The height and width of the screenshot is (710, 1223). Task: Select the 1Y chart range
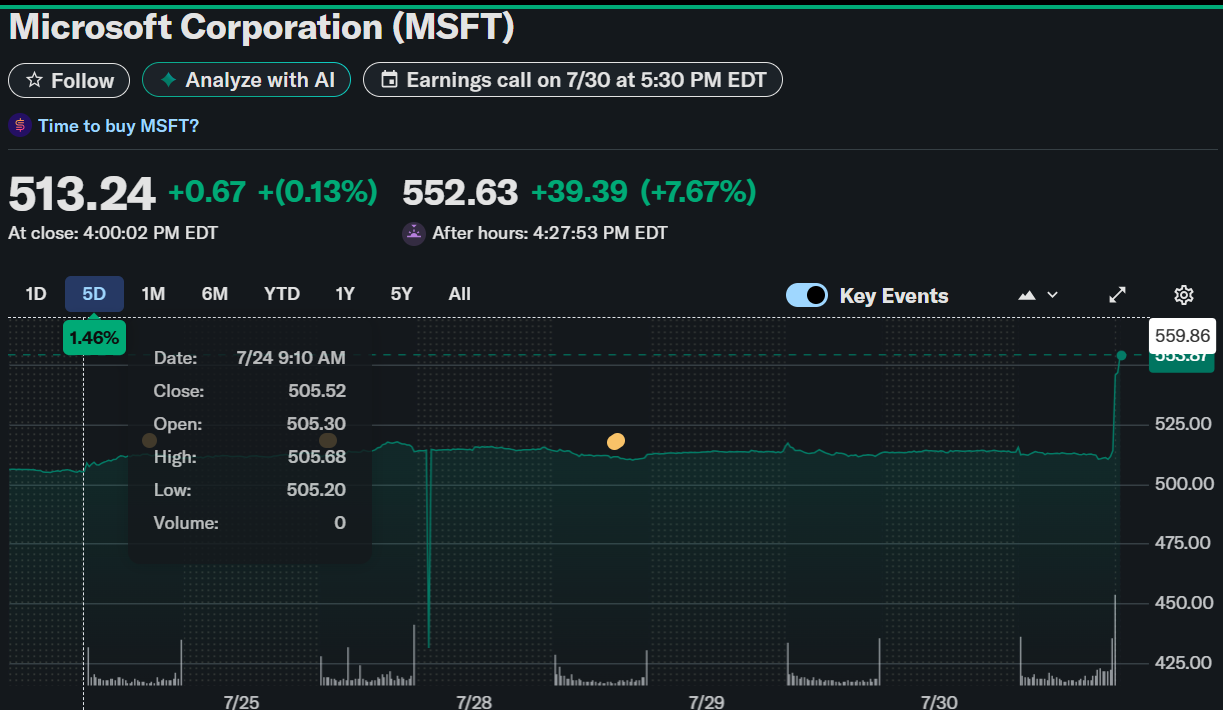[345, 294]
